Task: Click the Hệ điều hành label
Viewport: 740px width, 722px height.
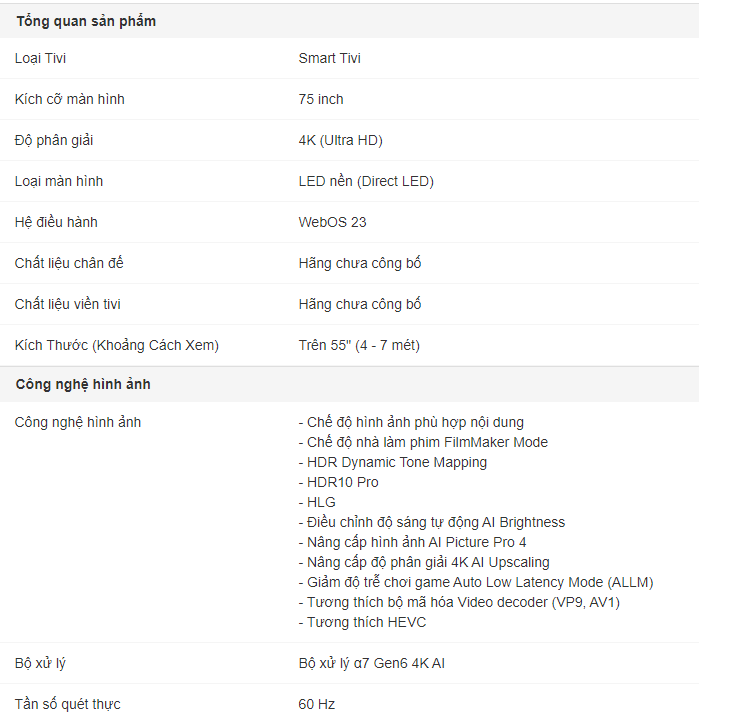Action: (x=56, y=222)
